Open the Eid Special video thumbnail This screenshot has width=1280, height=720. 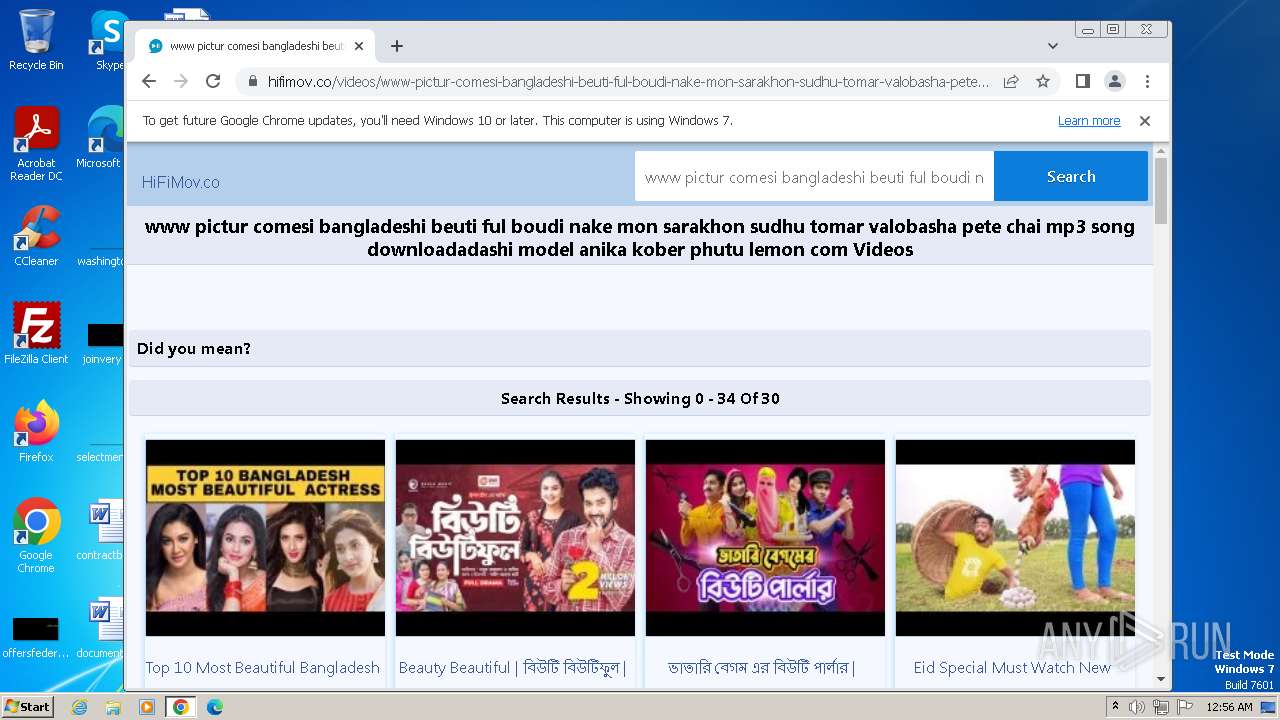(1015, 538)
